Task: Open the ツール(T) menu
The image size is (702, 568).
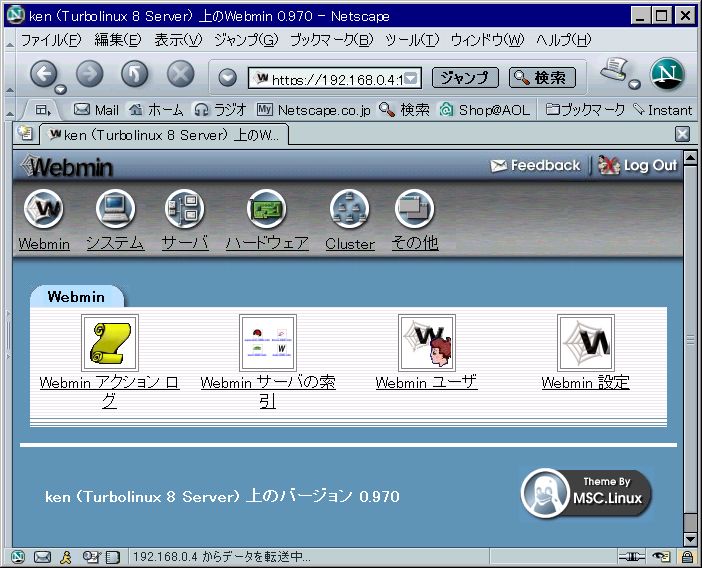Action: coord(412,40)
